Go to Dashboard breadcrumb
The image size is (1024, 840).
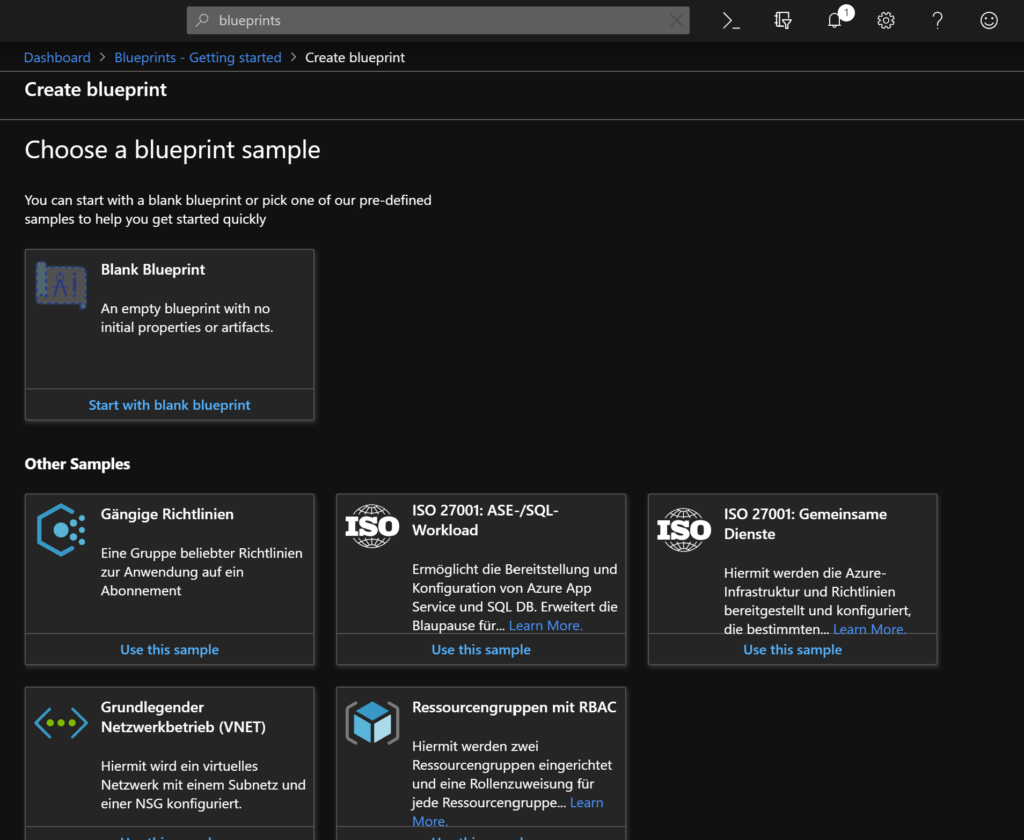tap(57, 57)
